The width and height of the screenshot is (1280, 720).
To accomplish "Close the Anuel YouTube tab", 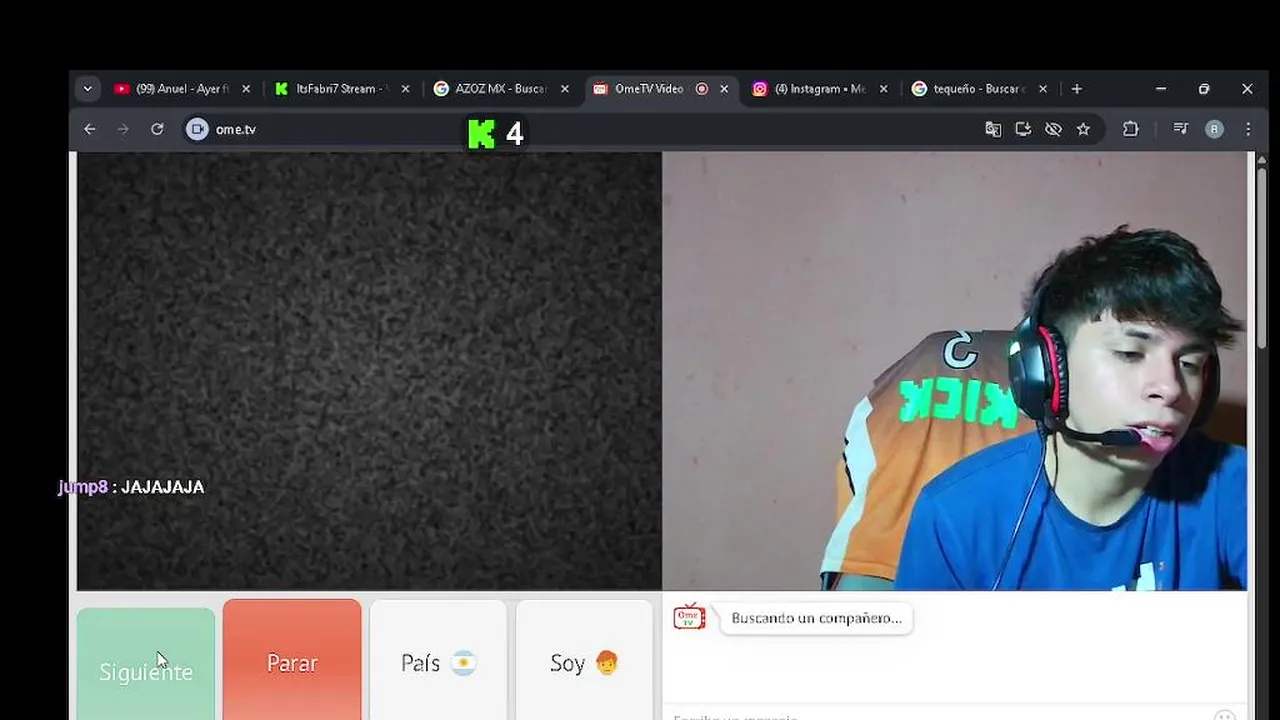I will pos(246,89).
